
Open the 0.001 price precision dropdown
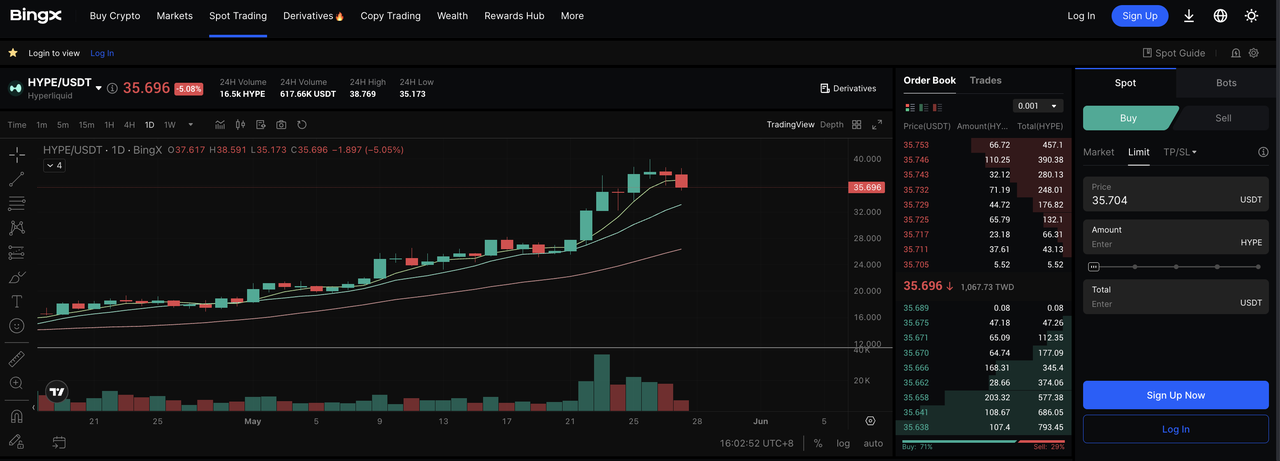(1038, 106)
